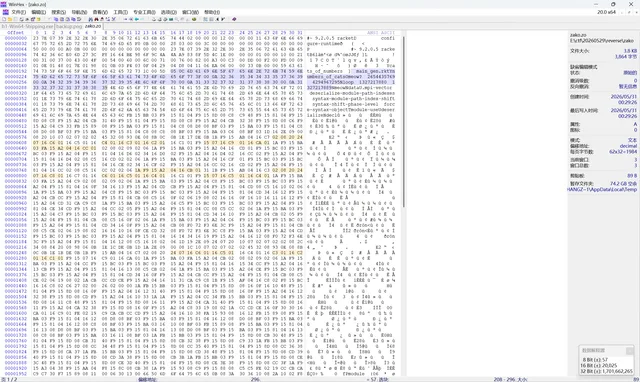Click the 3.8 KB file size value
The height and width of the screenshot is (382, 640).
coord(630,51)
